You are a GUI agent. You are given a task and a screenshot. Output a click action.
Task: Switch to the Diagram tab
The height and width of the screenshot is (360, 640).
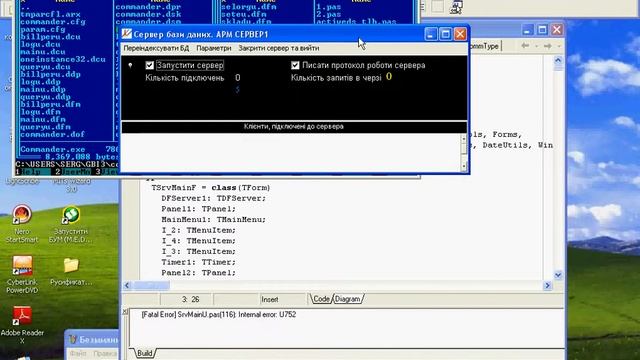(x=348, y=299)
